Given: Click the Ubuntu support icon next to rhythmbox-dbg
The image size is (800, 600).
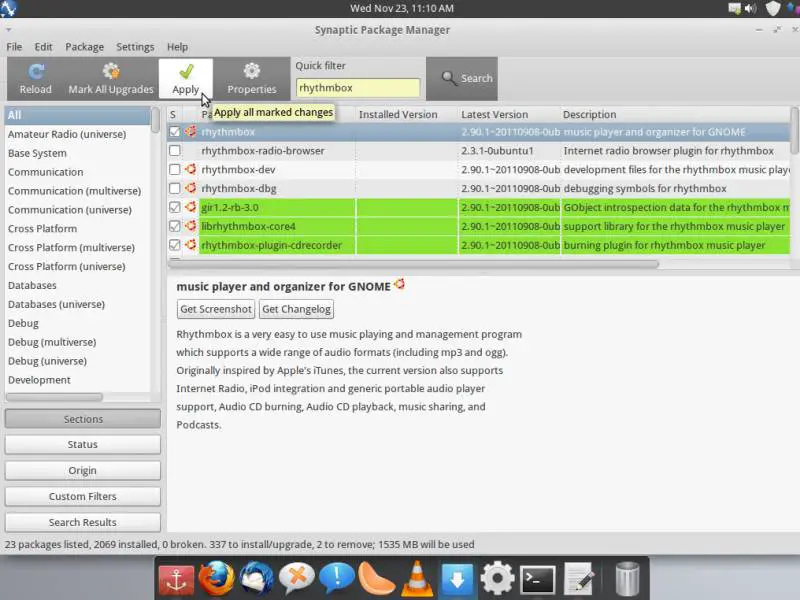Looking at the screenshot, I should click(191, 188).
